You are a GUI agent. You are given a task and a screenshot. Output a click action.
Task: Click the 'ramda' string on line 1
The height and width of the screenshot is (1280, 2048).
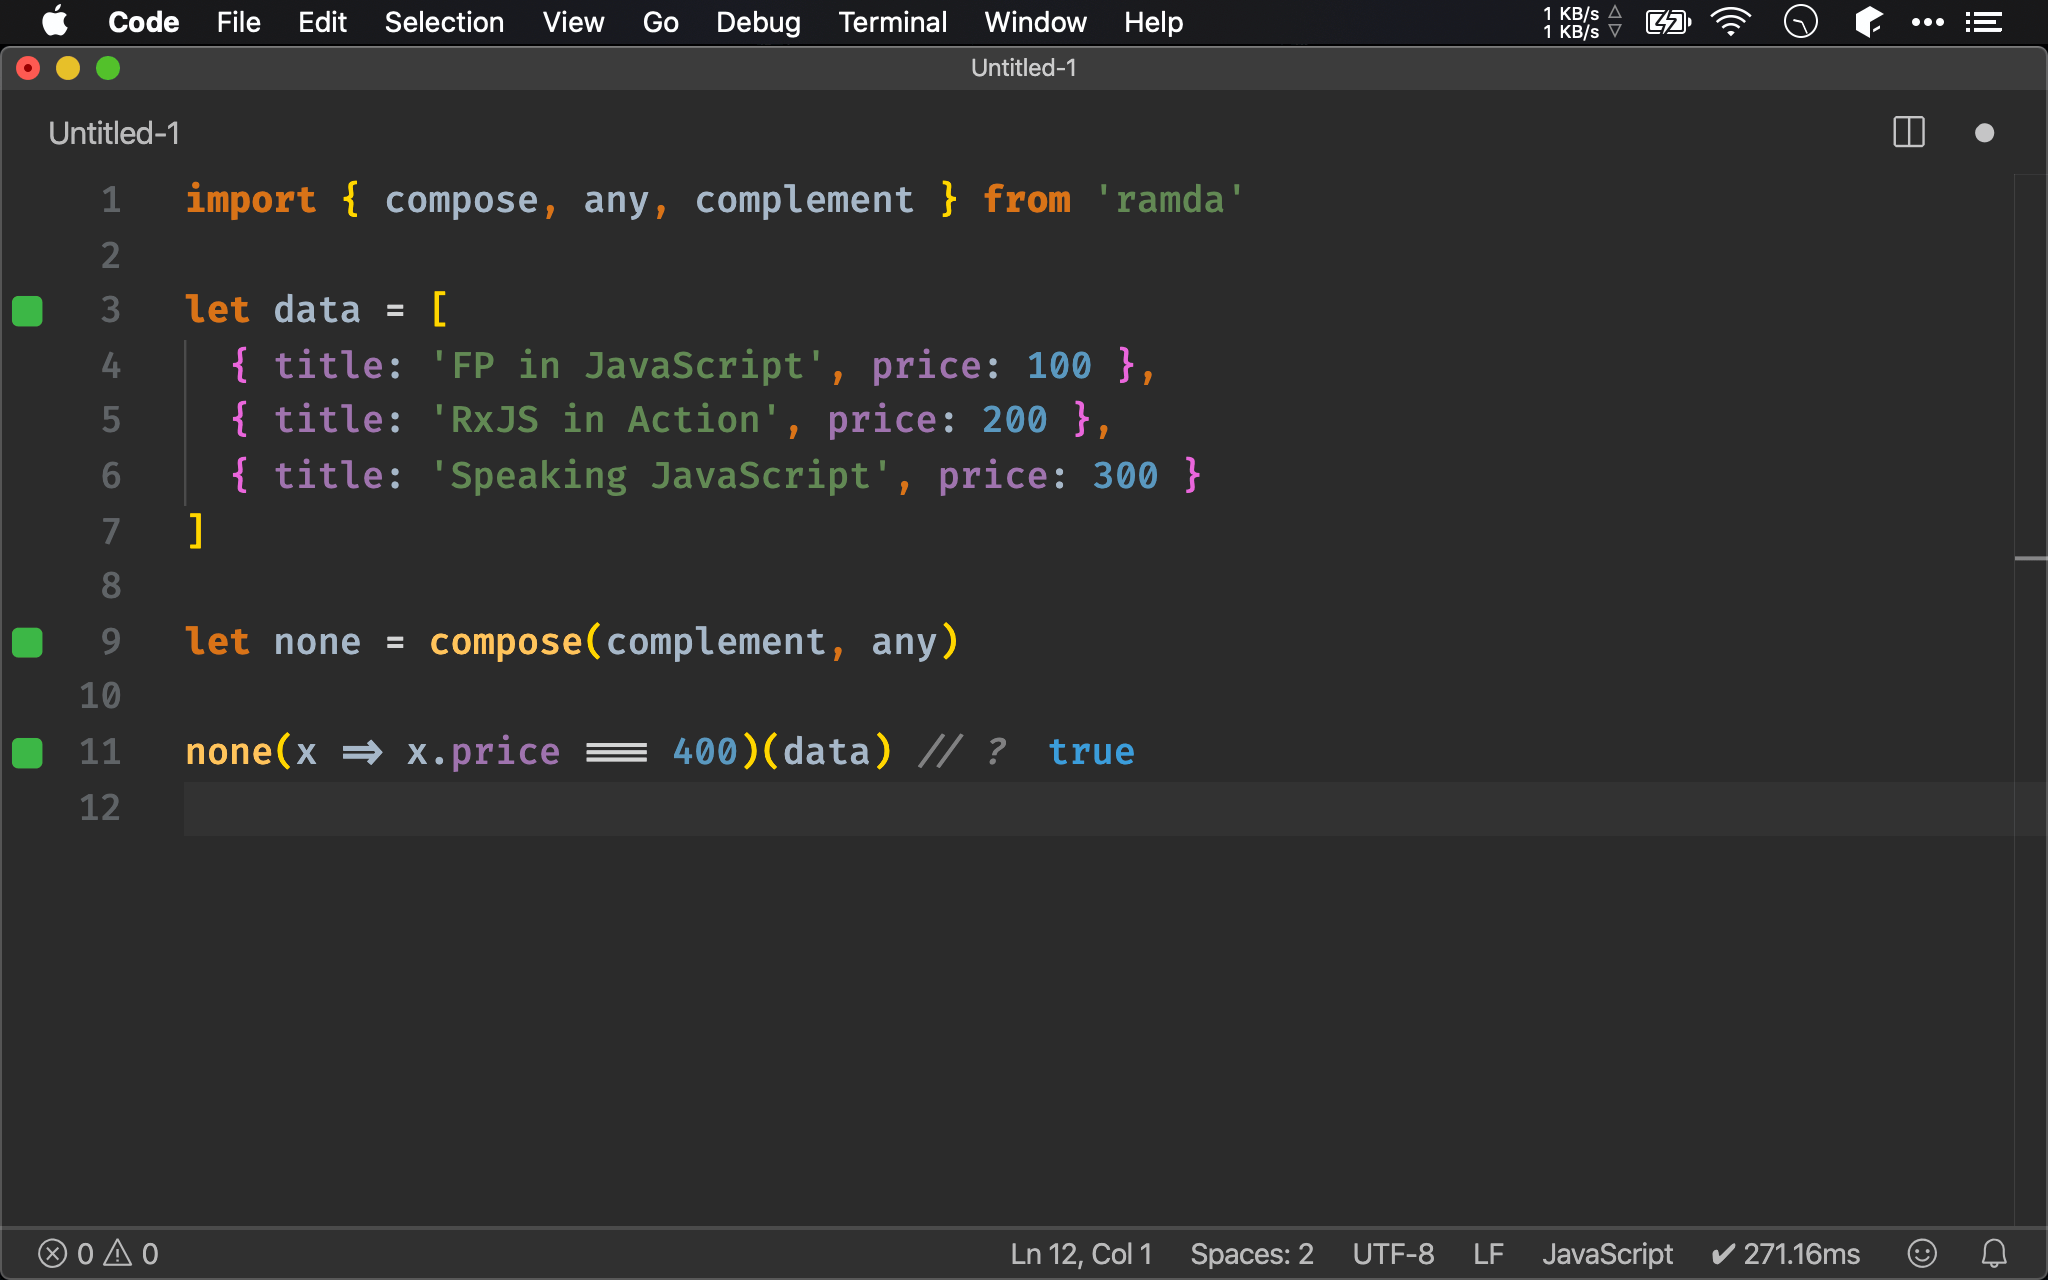point(1170,200)
